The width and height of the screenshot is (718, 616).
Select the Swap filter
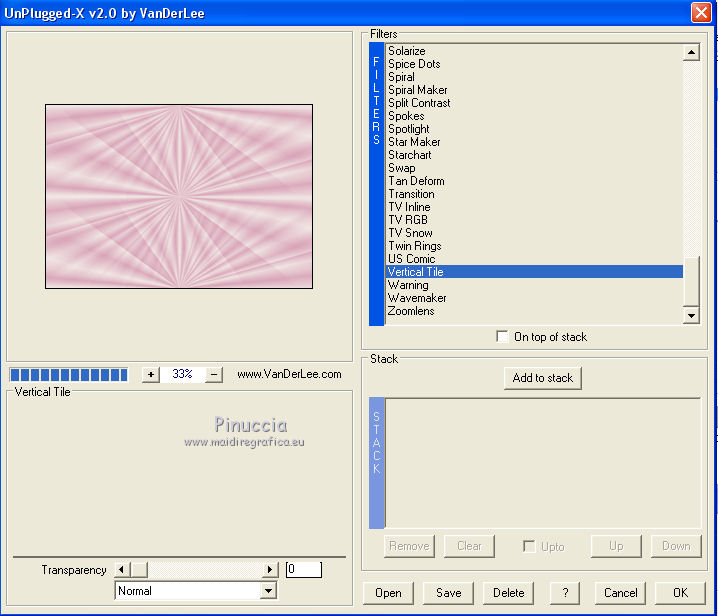tap(534, 168)
